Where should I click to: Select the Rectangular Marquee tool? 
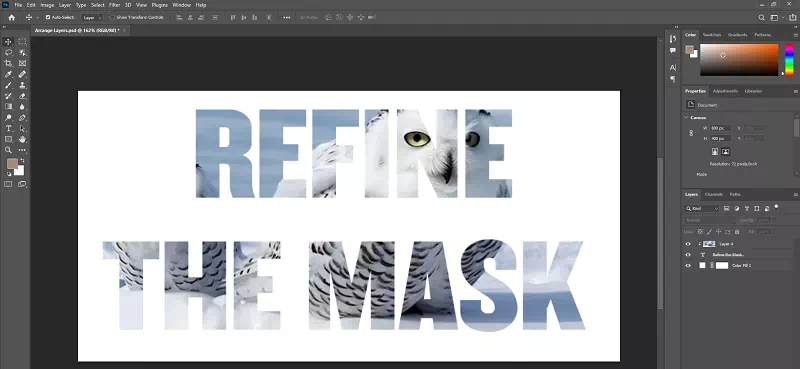tap(22, 42)
